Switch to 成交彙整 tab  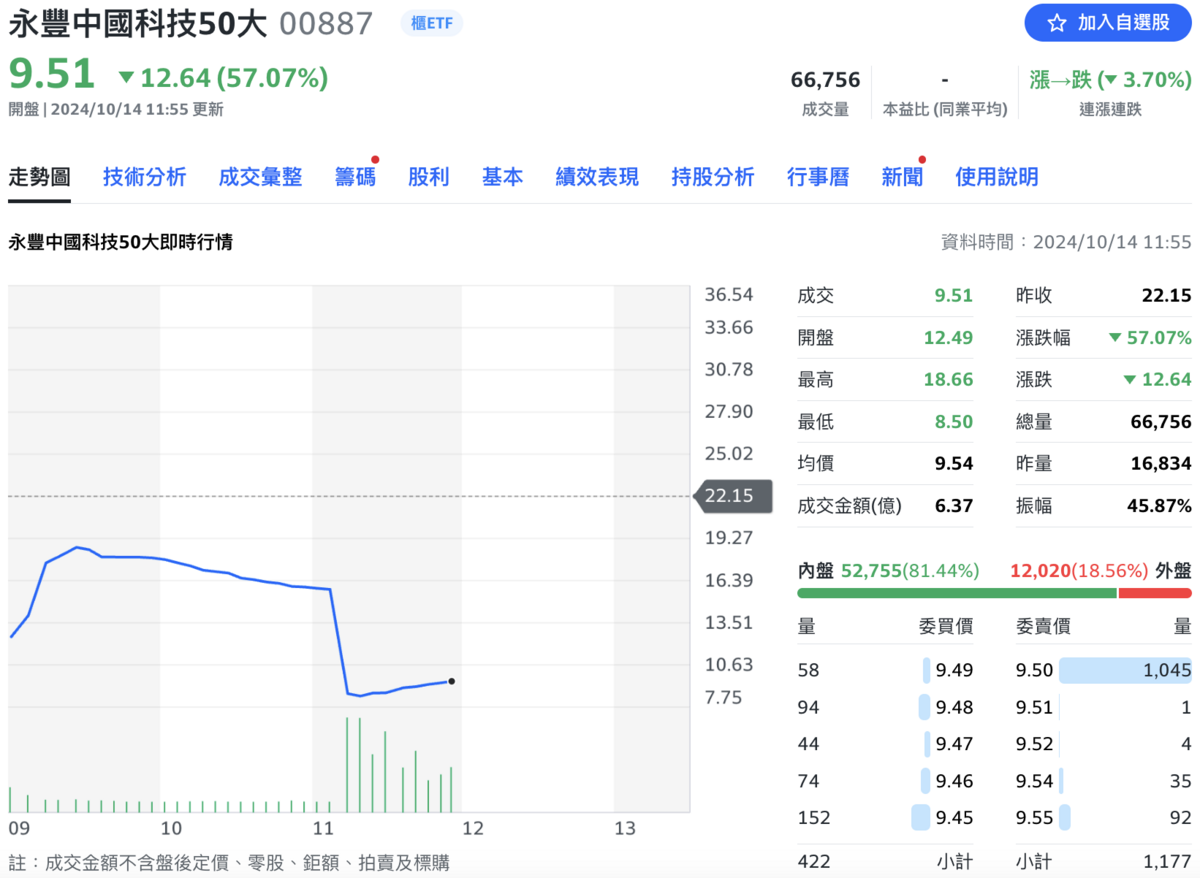tap(260, 177)
